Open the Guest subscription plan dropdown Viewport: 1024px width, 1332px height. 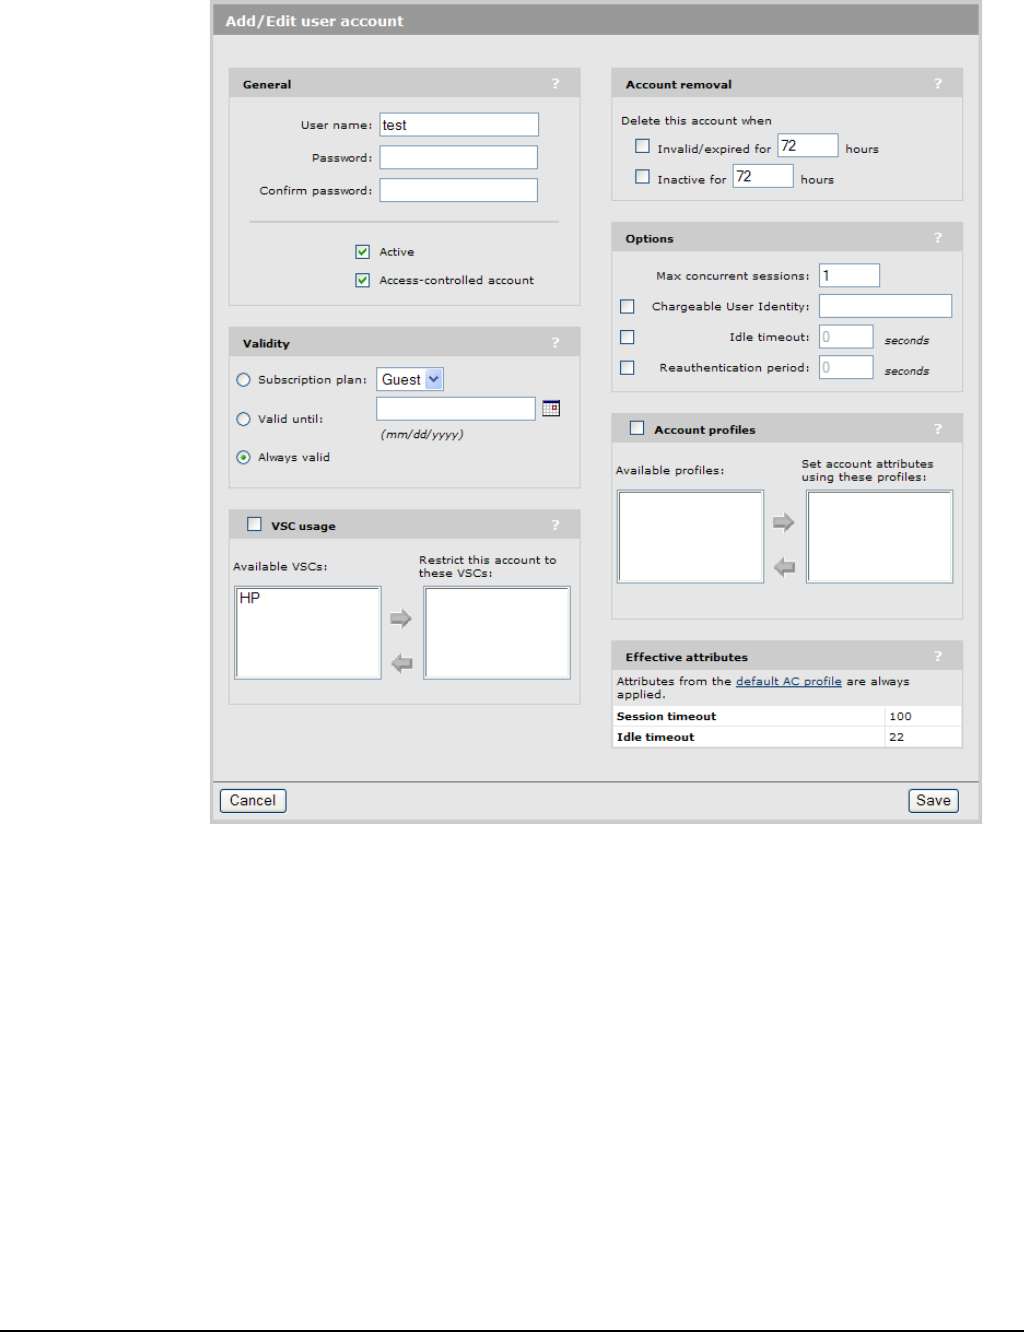coord(410,379)
